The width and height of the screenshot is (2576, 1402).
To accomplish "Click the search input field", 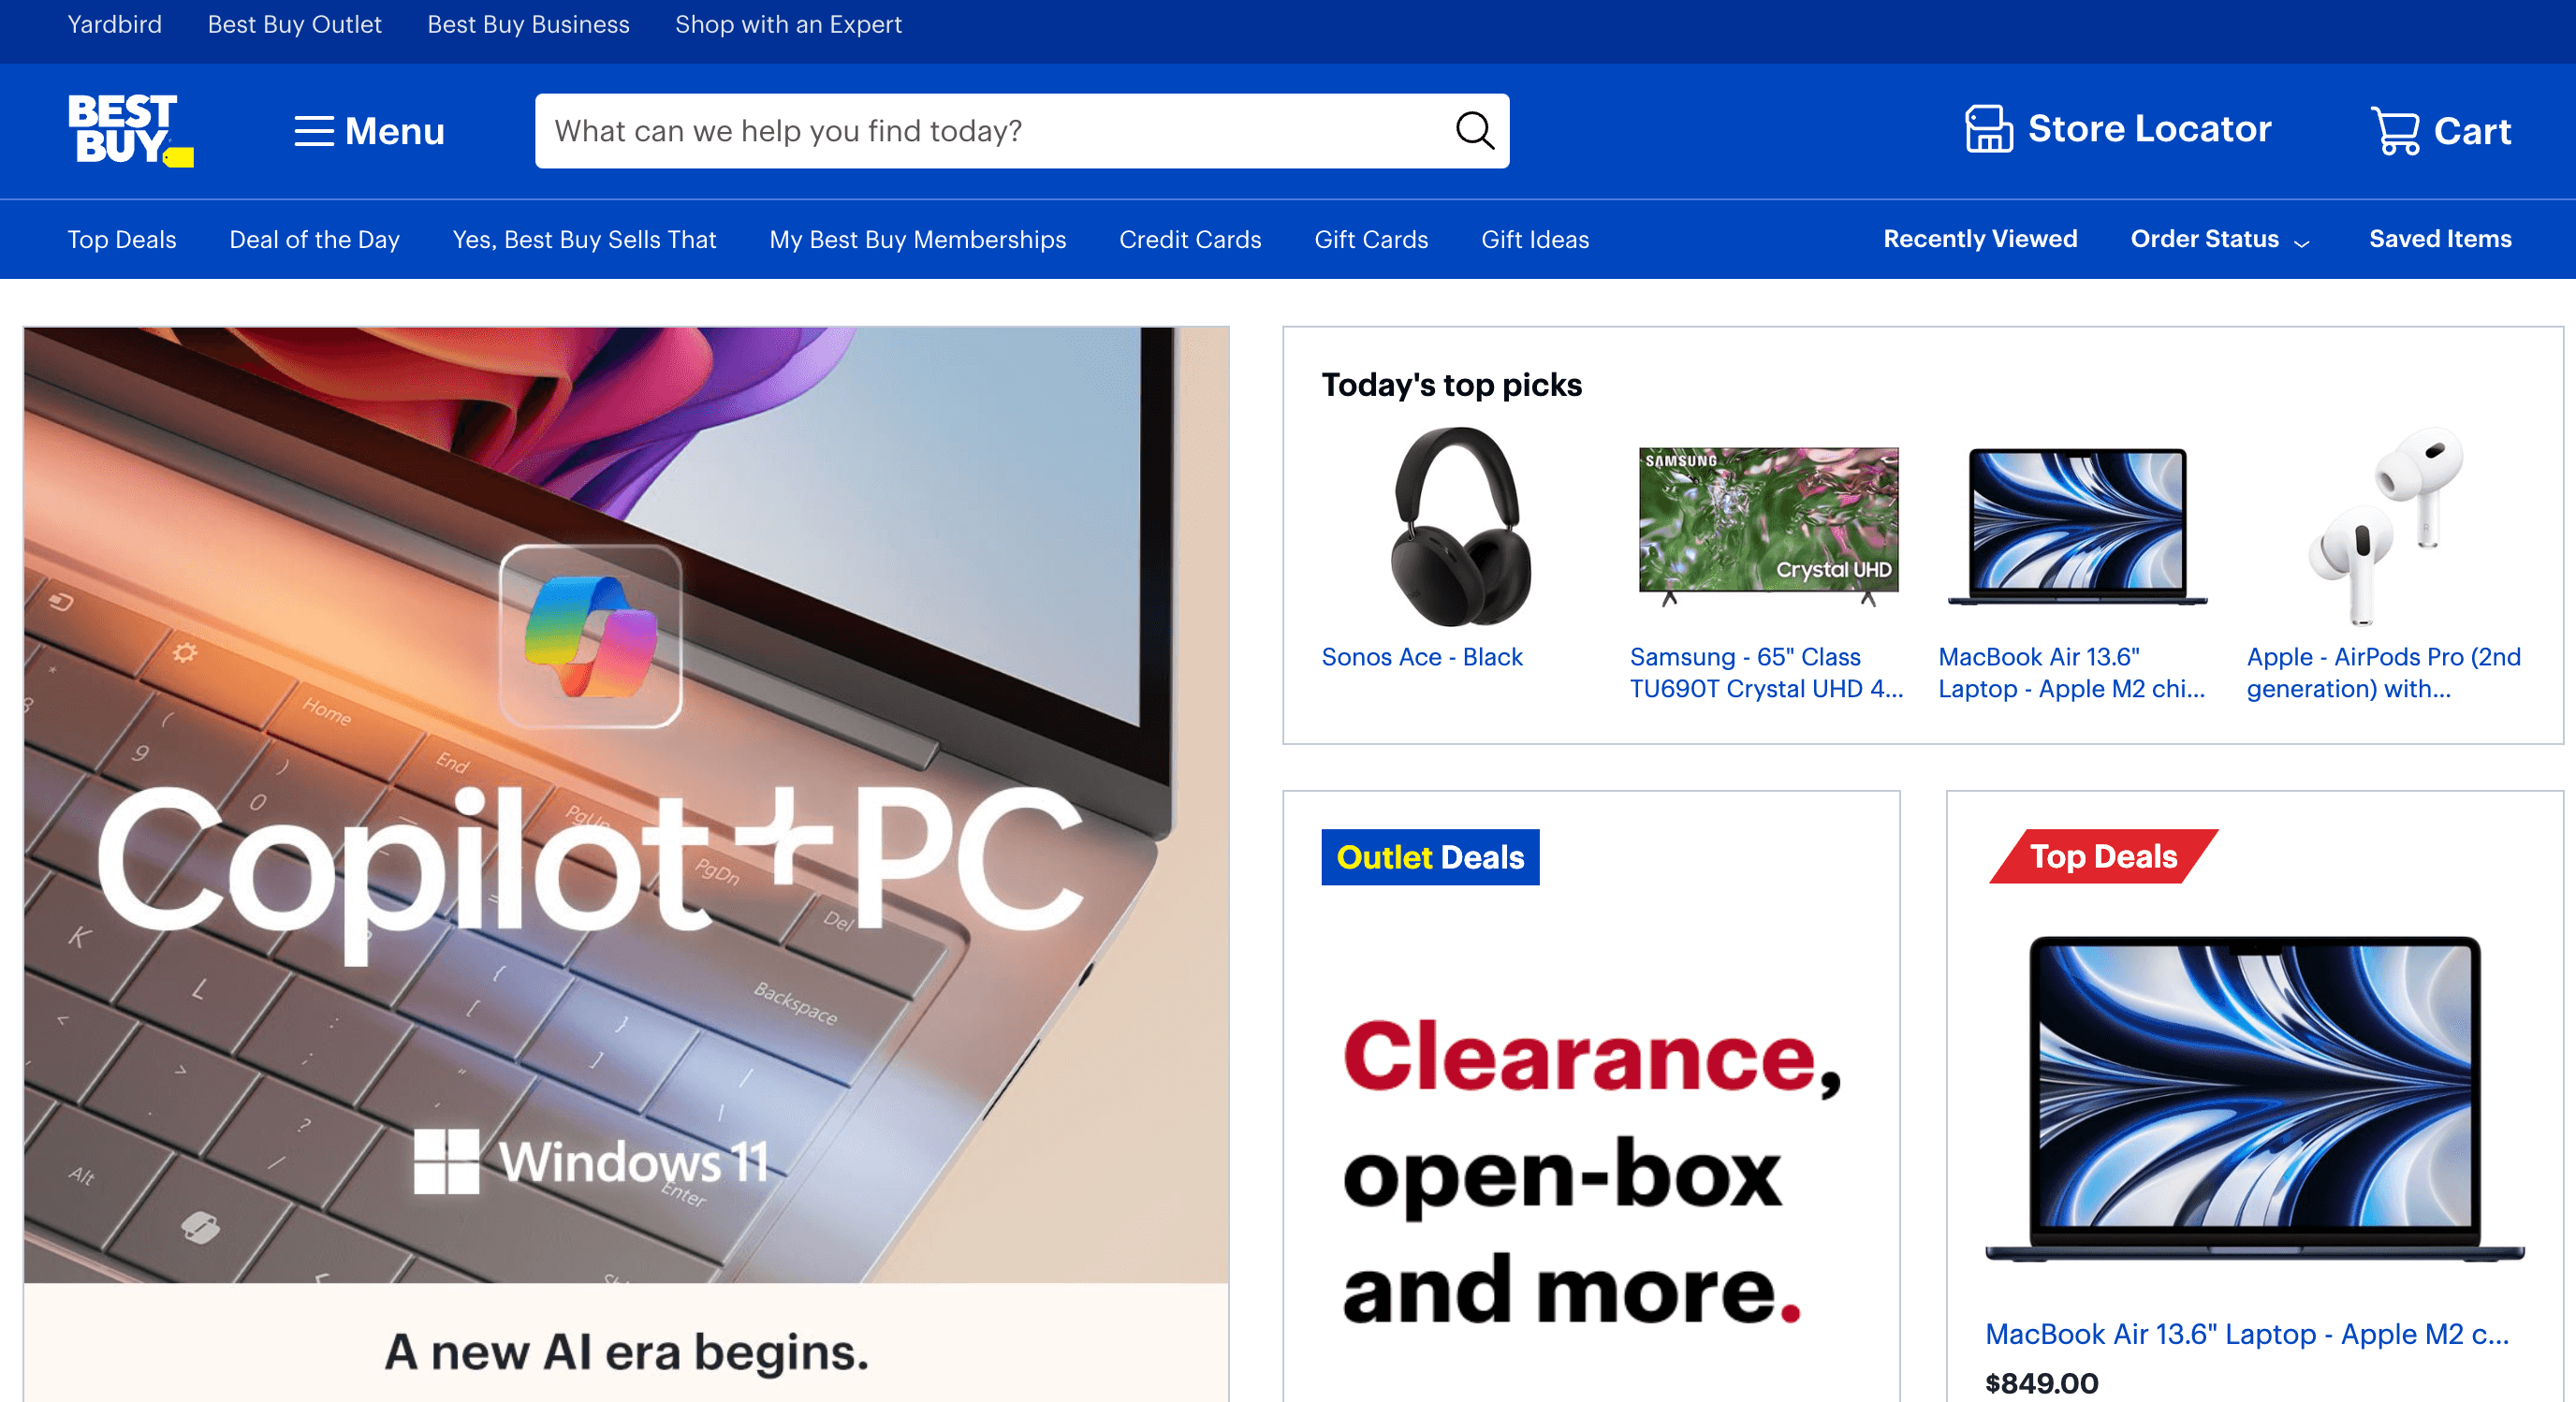I will (1022, 129).
